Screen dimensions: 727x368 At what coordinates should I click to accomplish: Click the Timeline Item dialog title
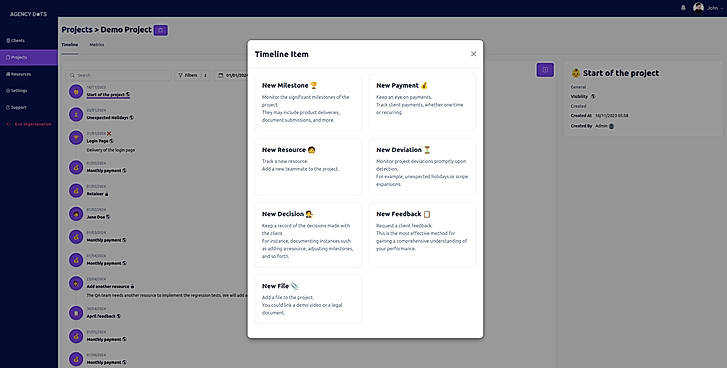281,54
